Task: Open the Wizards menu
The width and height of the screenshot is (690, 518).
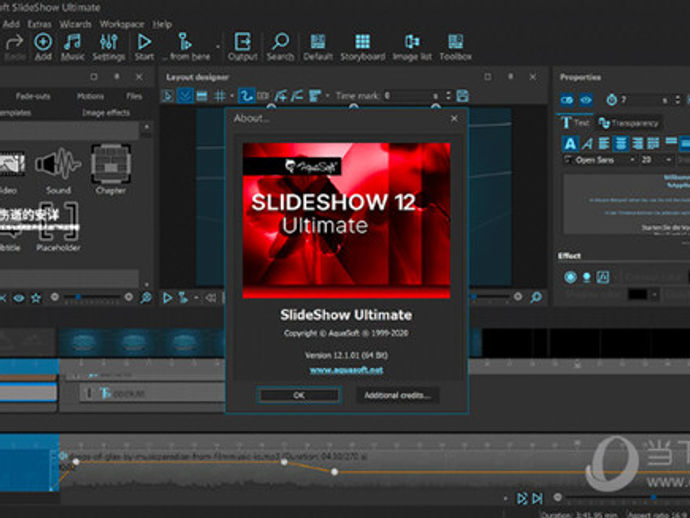Action: pyautogui.click(x=76, y=24)
